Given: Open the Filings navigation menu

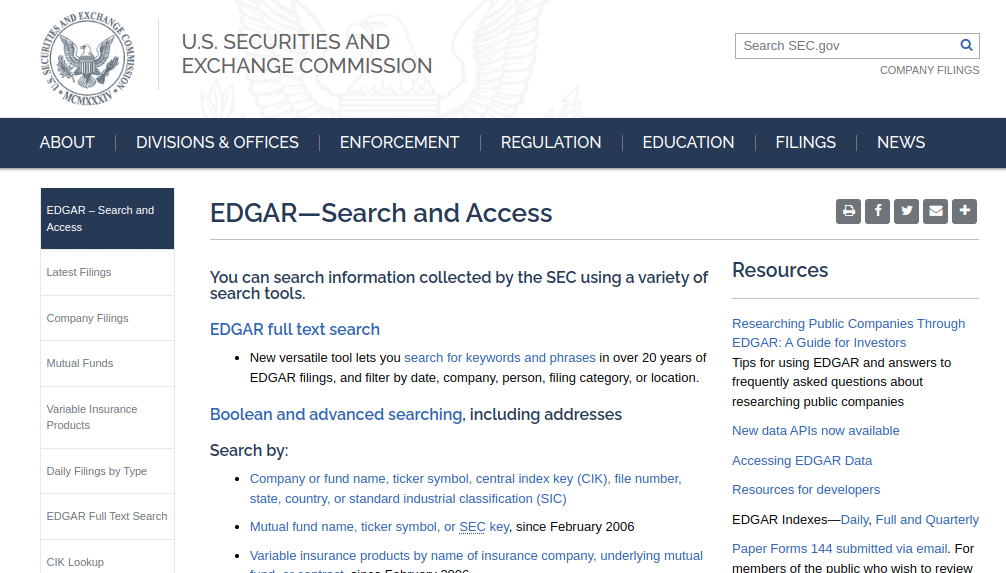Looking at the screenshot, I should click(x=805, y=142).
